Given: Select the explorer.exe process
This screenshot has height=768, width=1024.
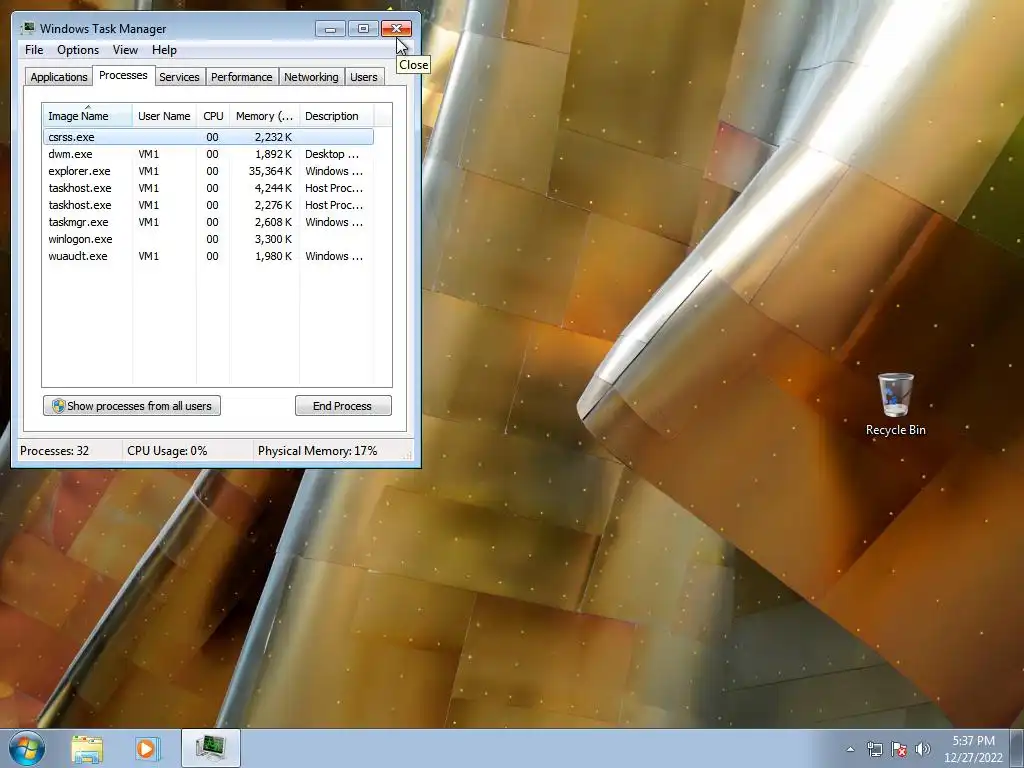Looking at the screenshot, I should [208, 171].
